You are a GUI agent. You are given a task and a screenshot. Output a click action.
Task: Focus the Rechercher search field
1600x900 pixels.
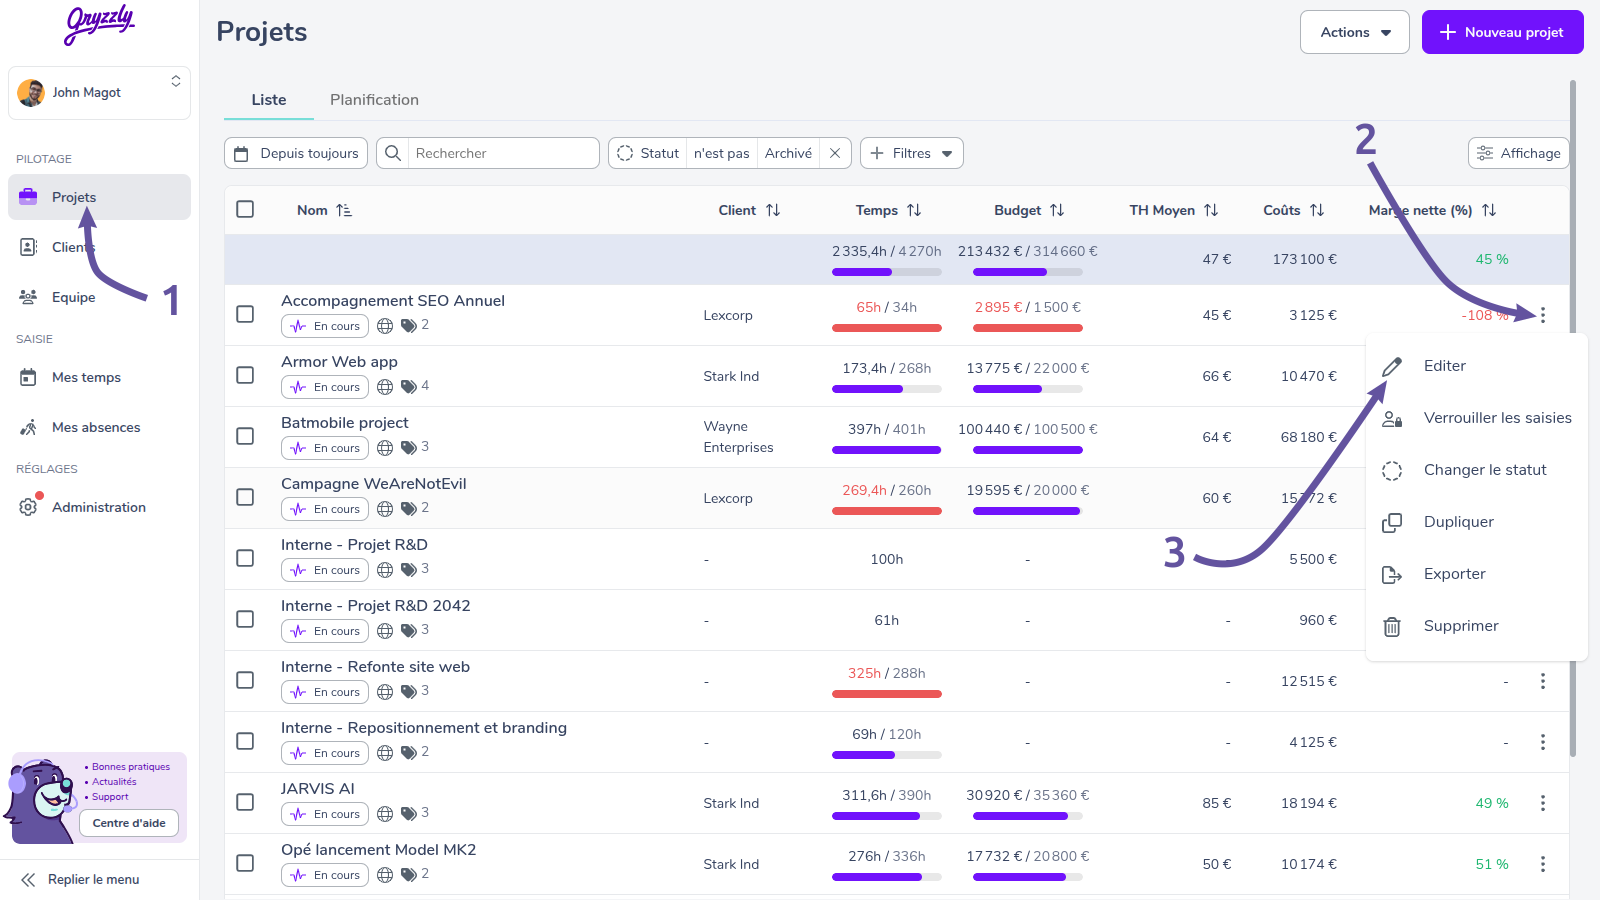tap(503, 153)
